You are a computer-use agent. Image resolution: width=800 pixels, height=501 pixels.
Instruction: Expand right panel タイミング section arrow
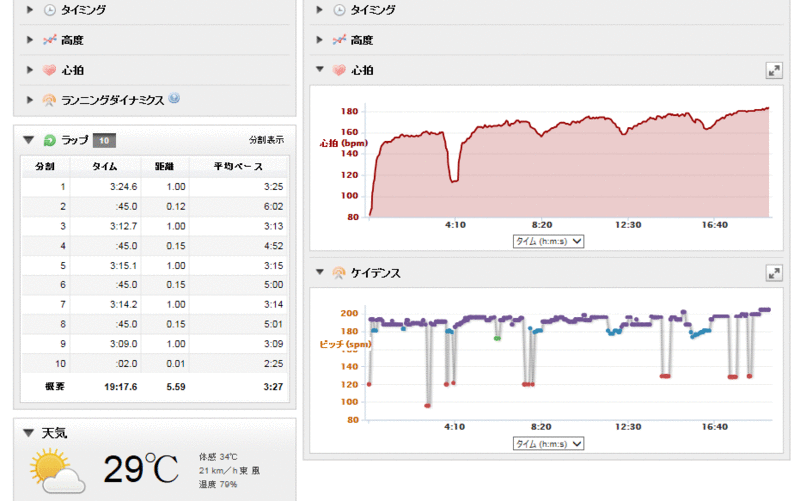[319, 10]
